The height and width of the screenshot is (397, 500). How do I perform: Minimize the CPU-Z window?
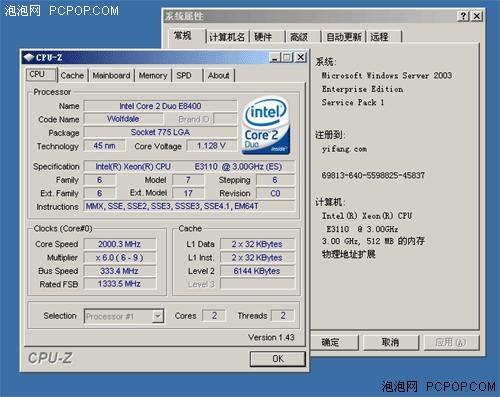tap(275, 57)
